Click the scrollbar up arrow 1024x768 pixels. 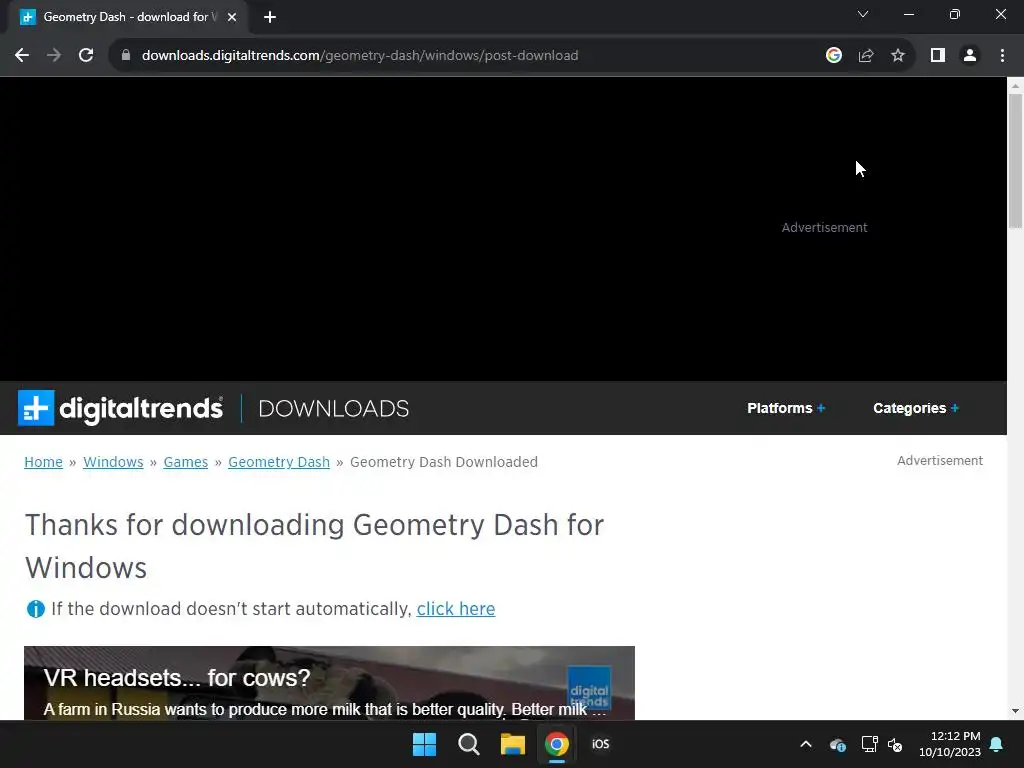click(1015, 86)
